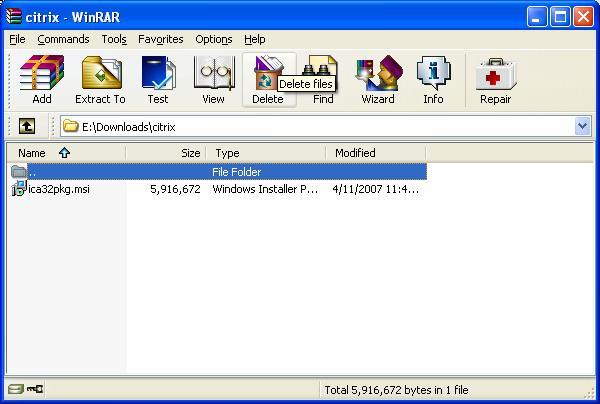
Task: Sort by the Size column header
Action: coord(166,153)
